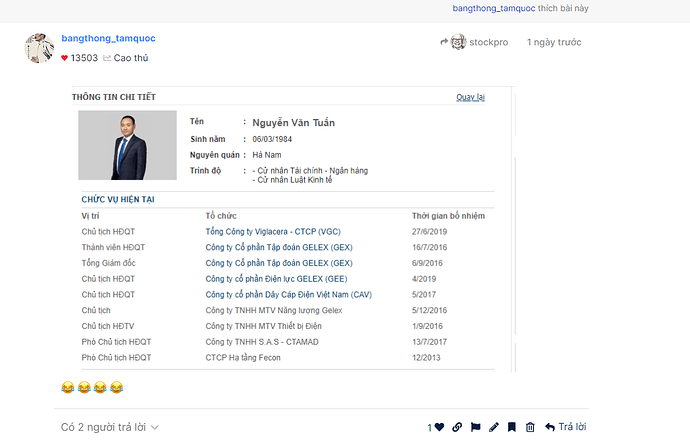Image resolution: width=690 pixels, height=440 pixels.
Task: Delete the post with the trash icon
Action: tap(530, 427)
